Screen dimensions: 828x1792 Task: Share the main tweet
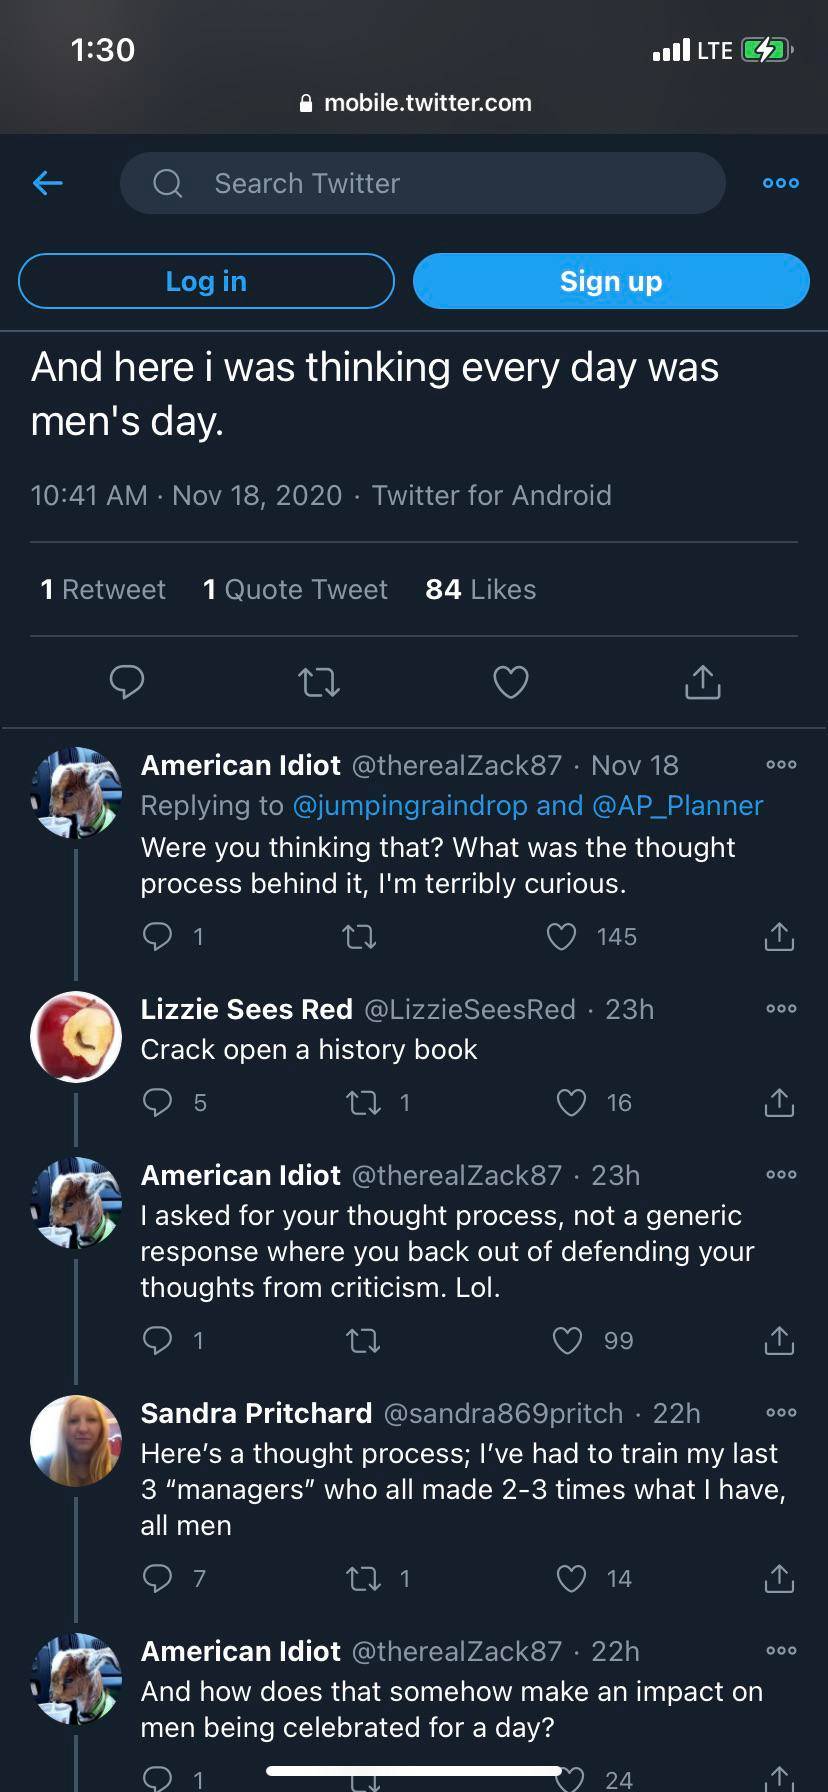pos(703,682)
